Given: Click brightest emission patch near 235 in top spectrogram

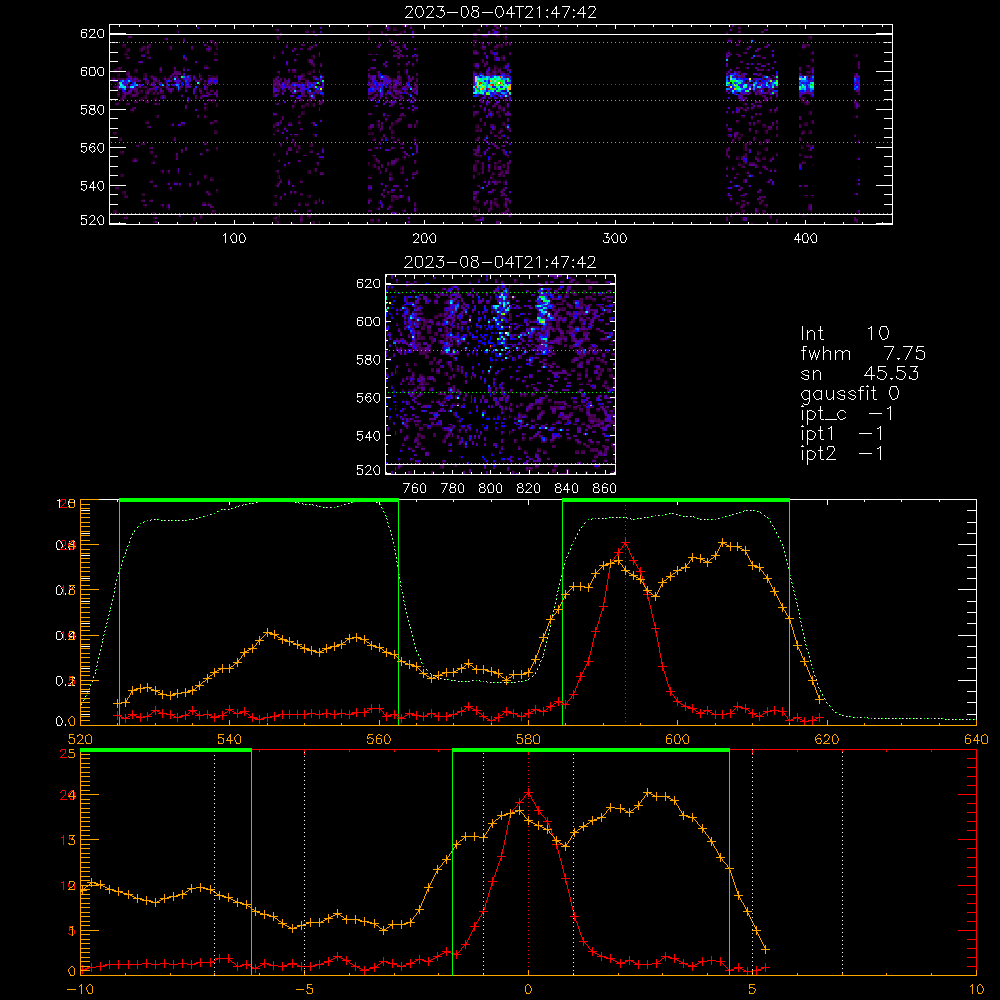Looking at the screenshot, I should 492,85.
